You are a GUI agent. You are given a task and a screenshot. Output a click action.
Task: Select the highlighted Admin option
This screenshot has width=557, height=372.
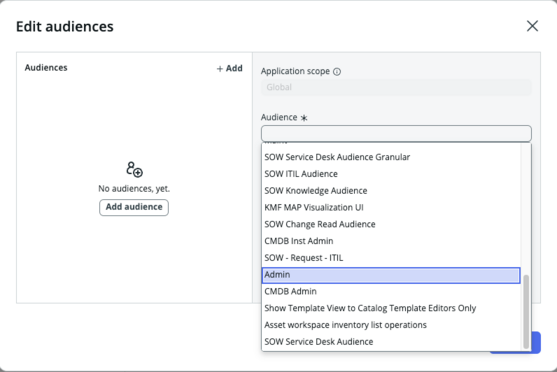click(x=391, y=275)
